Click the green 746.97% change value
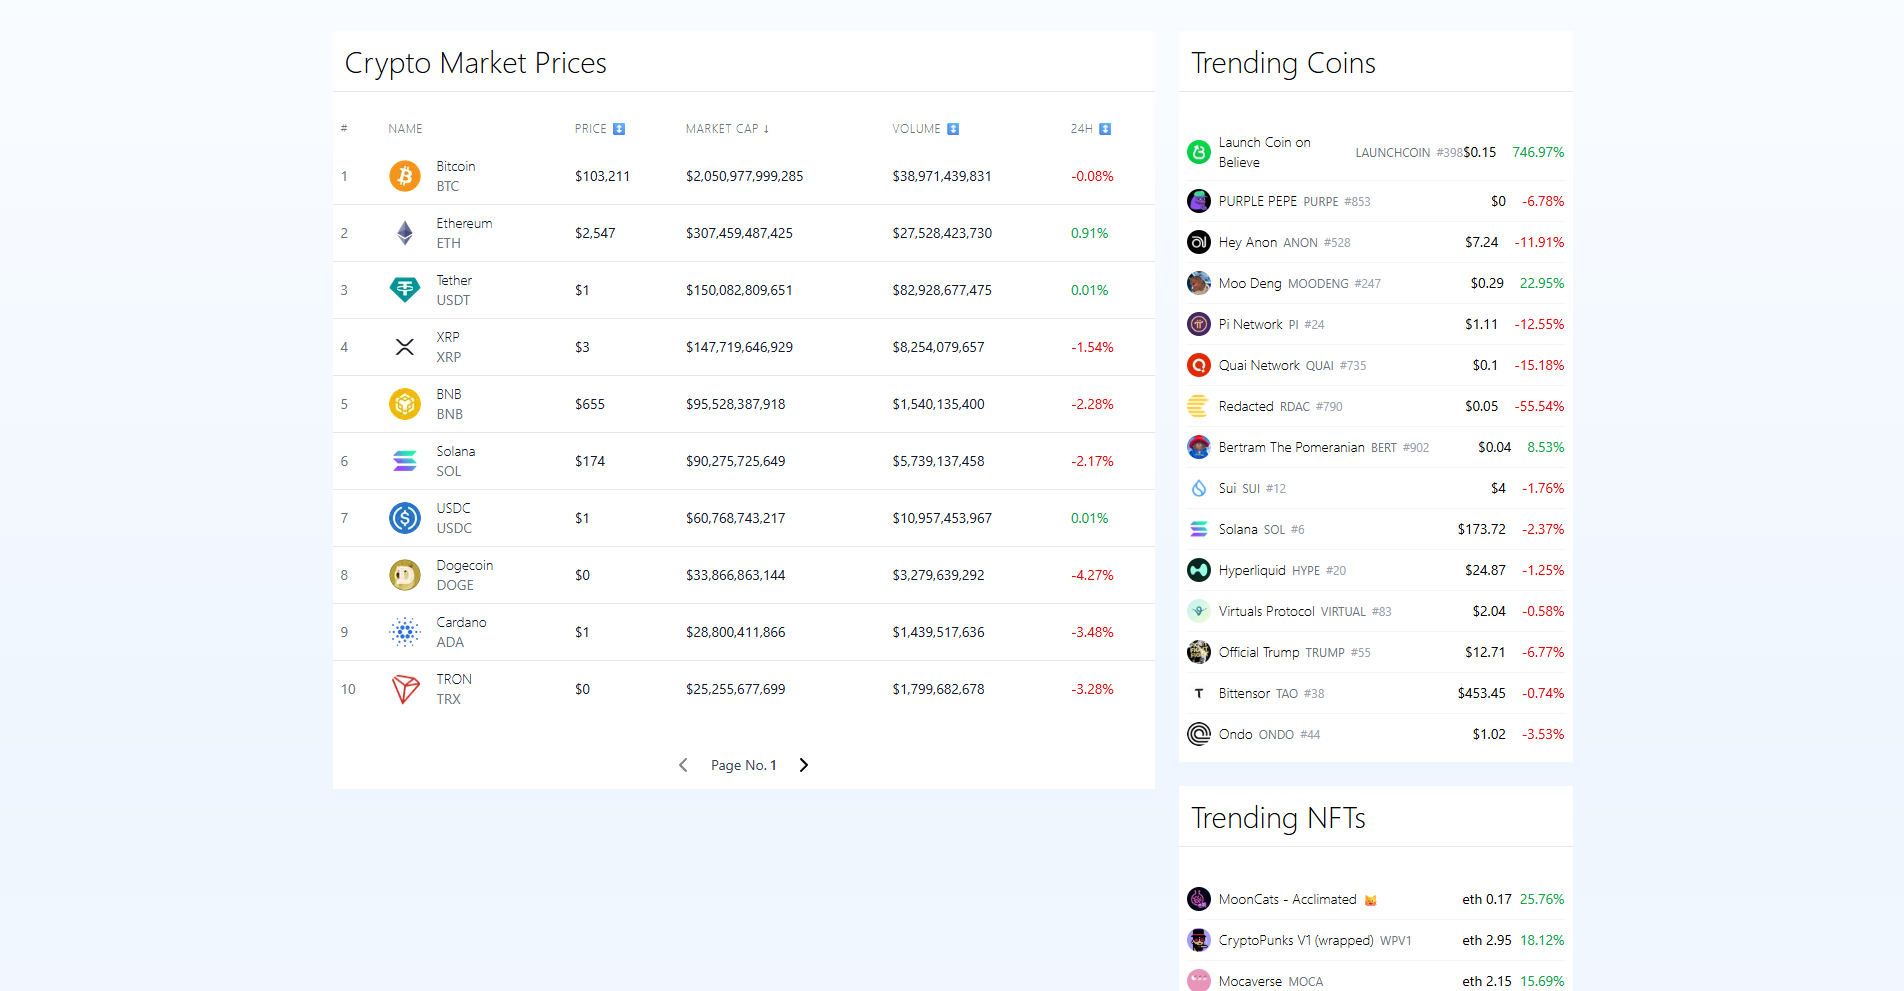Viewport: 1904px width, 991px height. coord(1537,152)
